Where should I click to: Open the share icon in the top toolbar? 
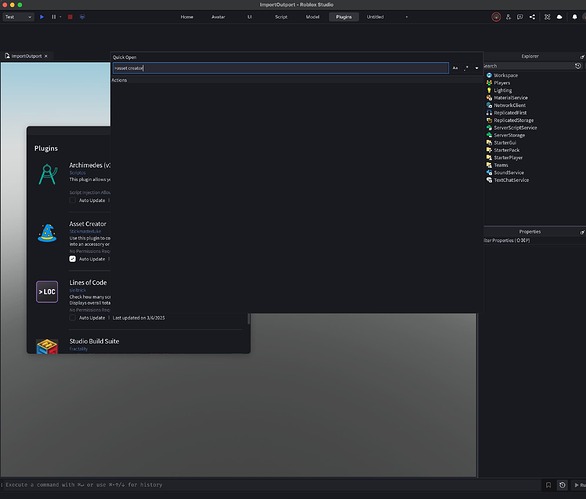pyautogui.click(x=532, y=17)
